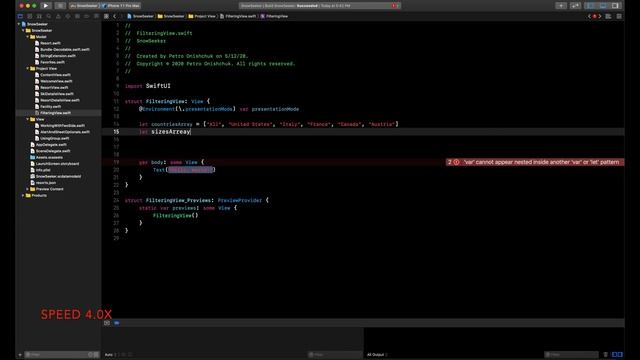Image resolution: width=640 pixels, height=360 pixels.
Task: Collapse the SnowSeeker group folder
Action: pos(23,31)
